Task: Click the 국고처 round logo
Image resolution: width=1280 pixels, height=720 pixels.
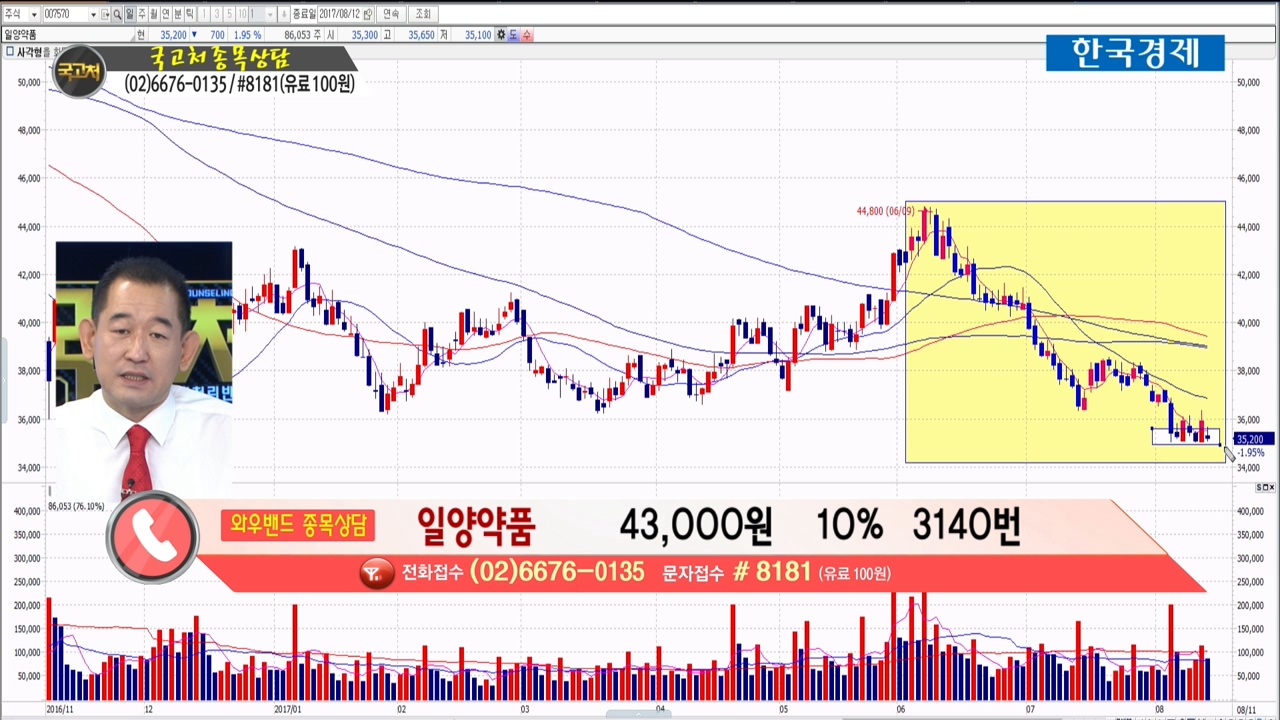Action: (79, 72)
